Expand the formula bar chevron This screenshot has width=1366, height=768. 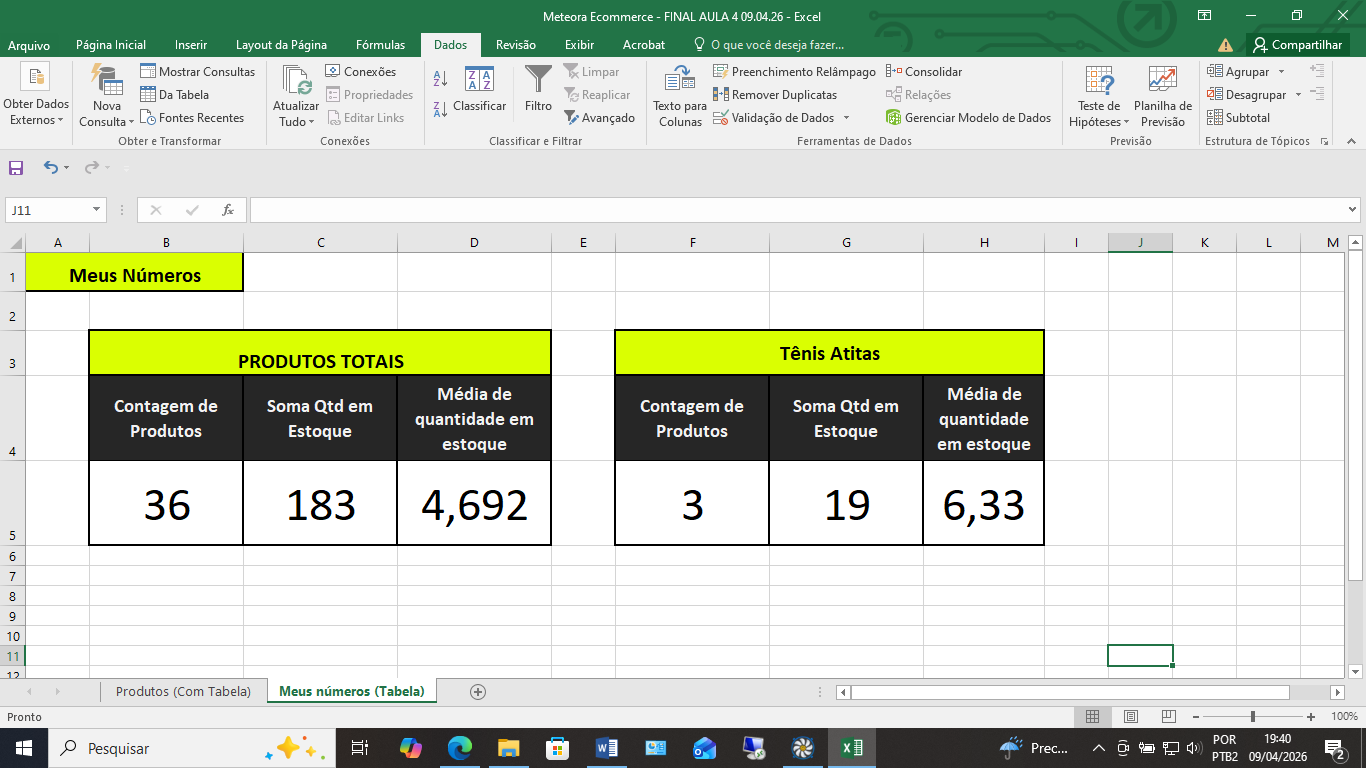pyautogui.click(x=1353, y=210)
